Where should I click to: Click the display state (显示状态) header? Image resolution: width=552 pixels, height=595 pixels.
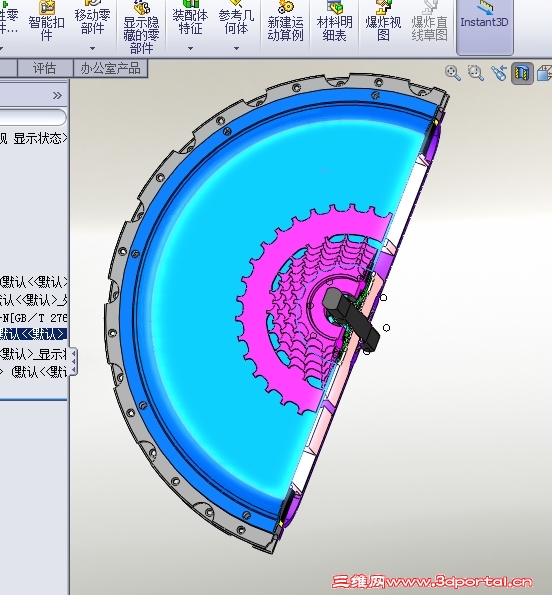click(x=40, y=138)
